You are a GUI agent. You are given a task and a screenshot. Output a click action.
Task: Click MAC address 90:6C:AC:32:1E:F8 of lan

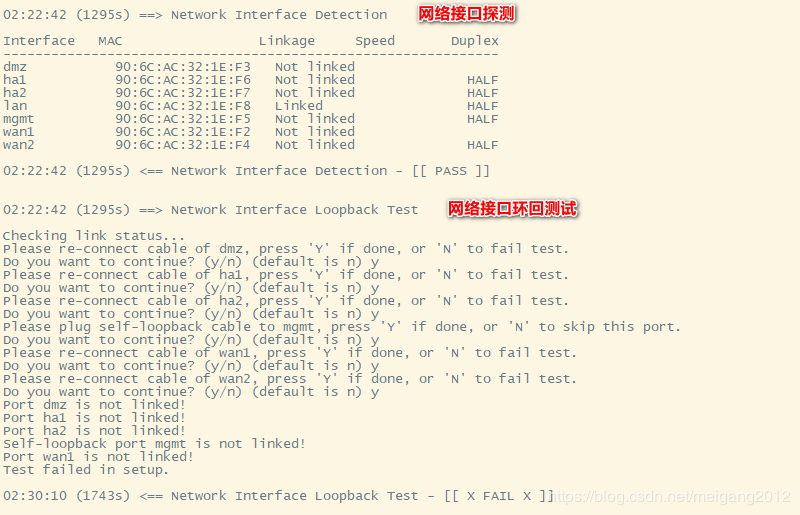pyautogui.click(x=183, y=106)
